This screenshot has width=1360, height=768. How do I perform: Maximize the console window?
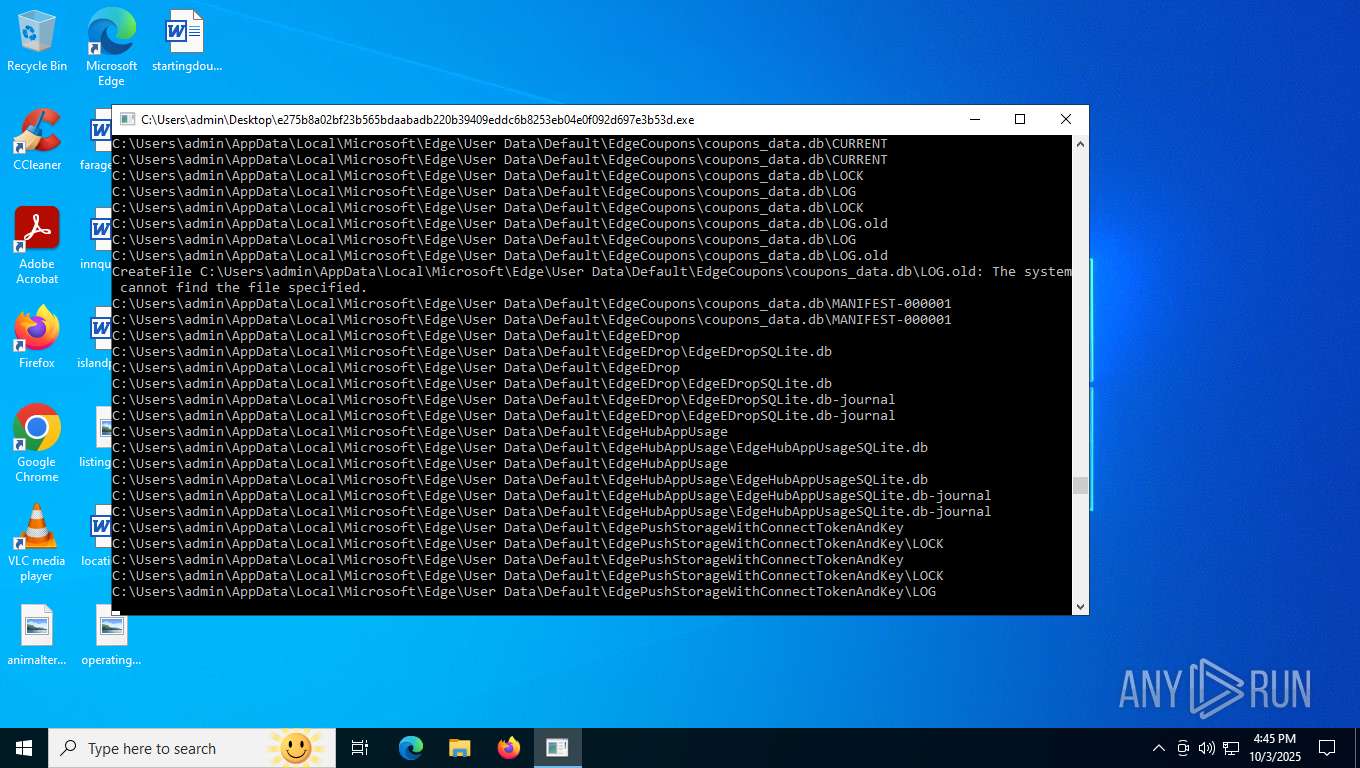click(1020, 119)
